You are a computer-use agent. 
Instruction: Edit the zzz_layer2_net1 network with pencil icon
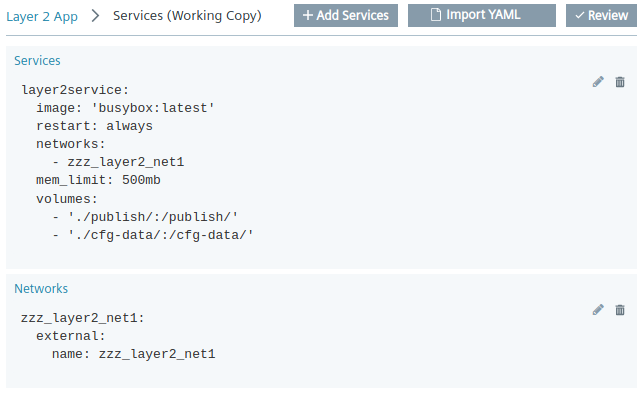[x=598, y=310]
